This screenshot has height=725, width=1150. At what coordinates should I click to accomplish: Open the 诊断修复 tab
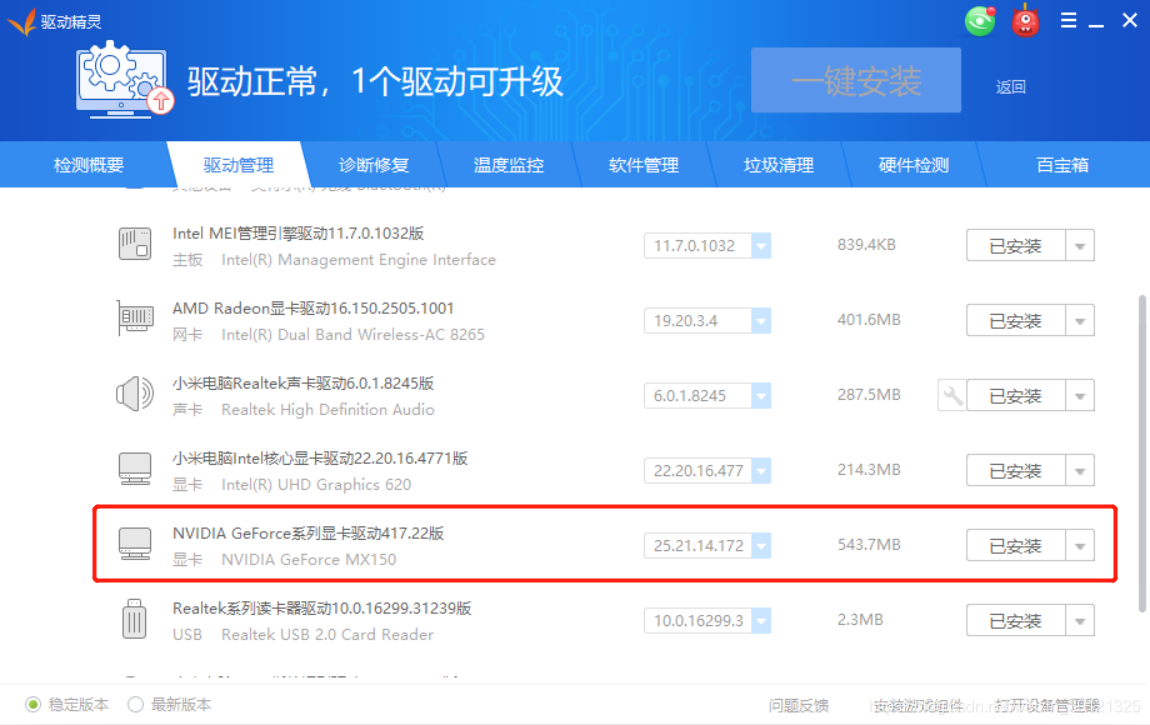(x=374, y=165)
